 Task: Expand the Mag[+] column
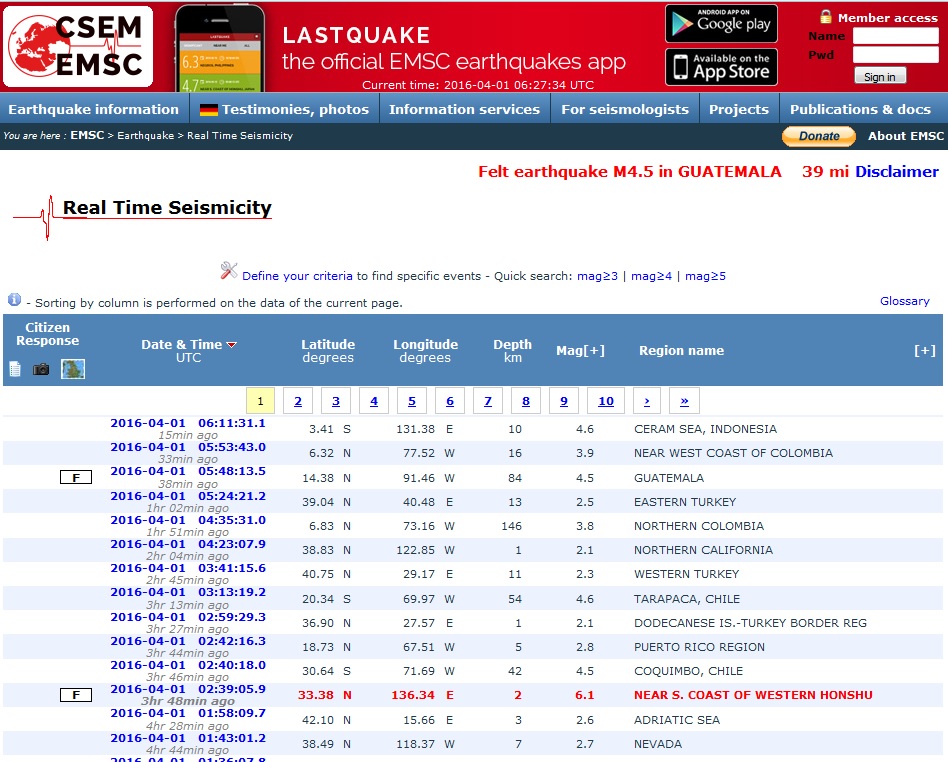580,350
